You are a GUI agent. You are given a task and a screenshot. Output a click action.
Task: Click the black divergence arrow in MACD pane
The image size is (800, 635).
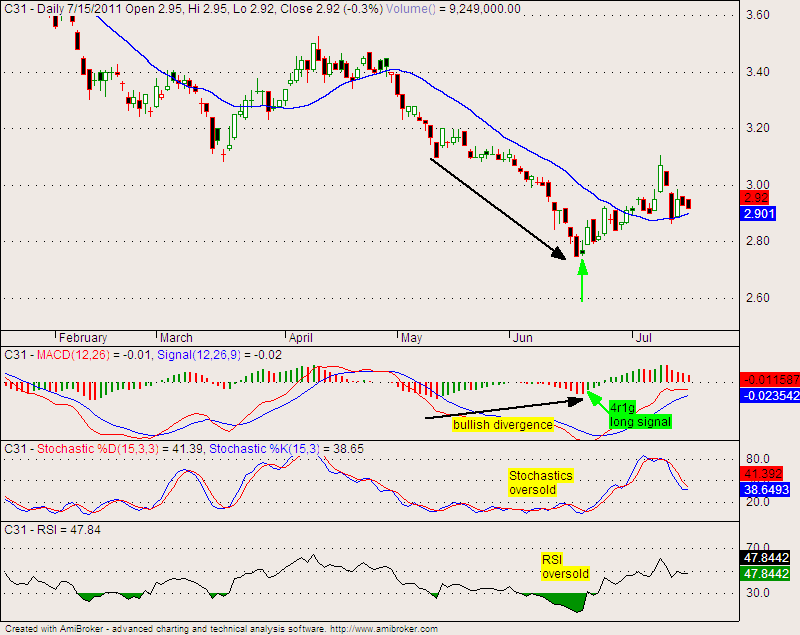[505, 408]
